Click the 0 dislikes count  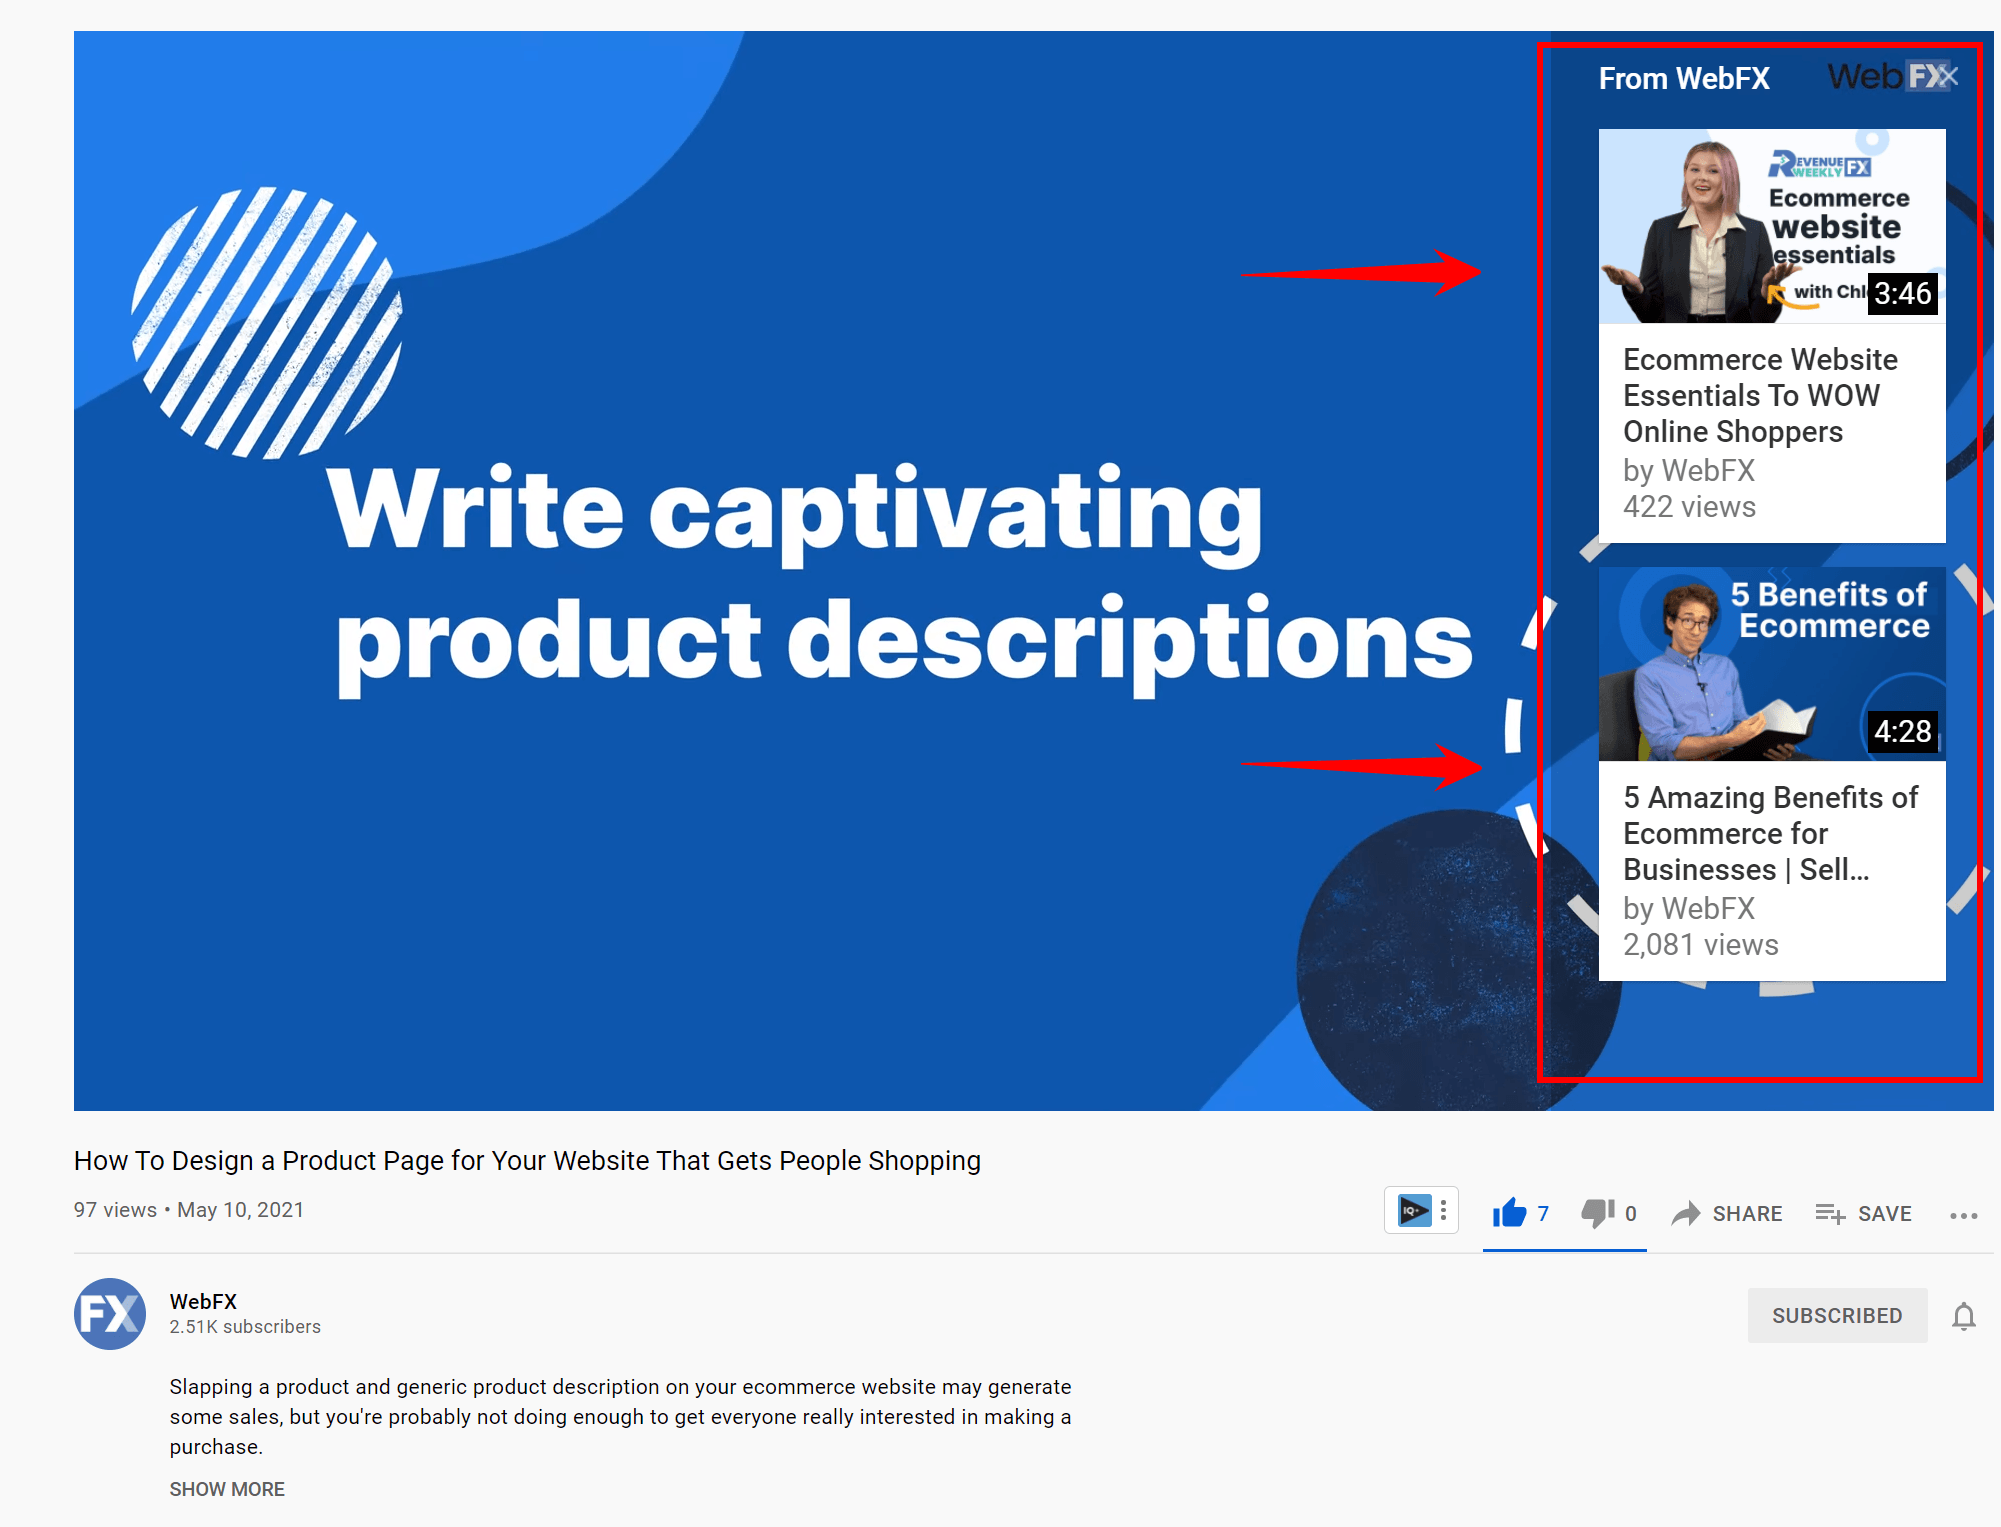[x=1631, y=1213]
